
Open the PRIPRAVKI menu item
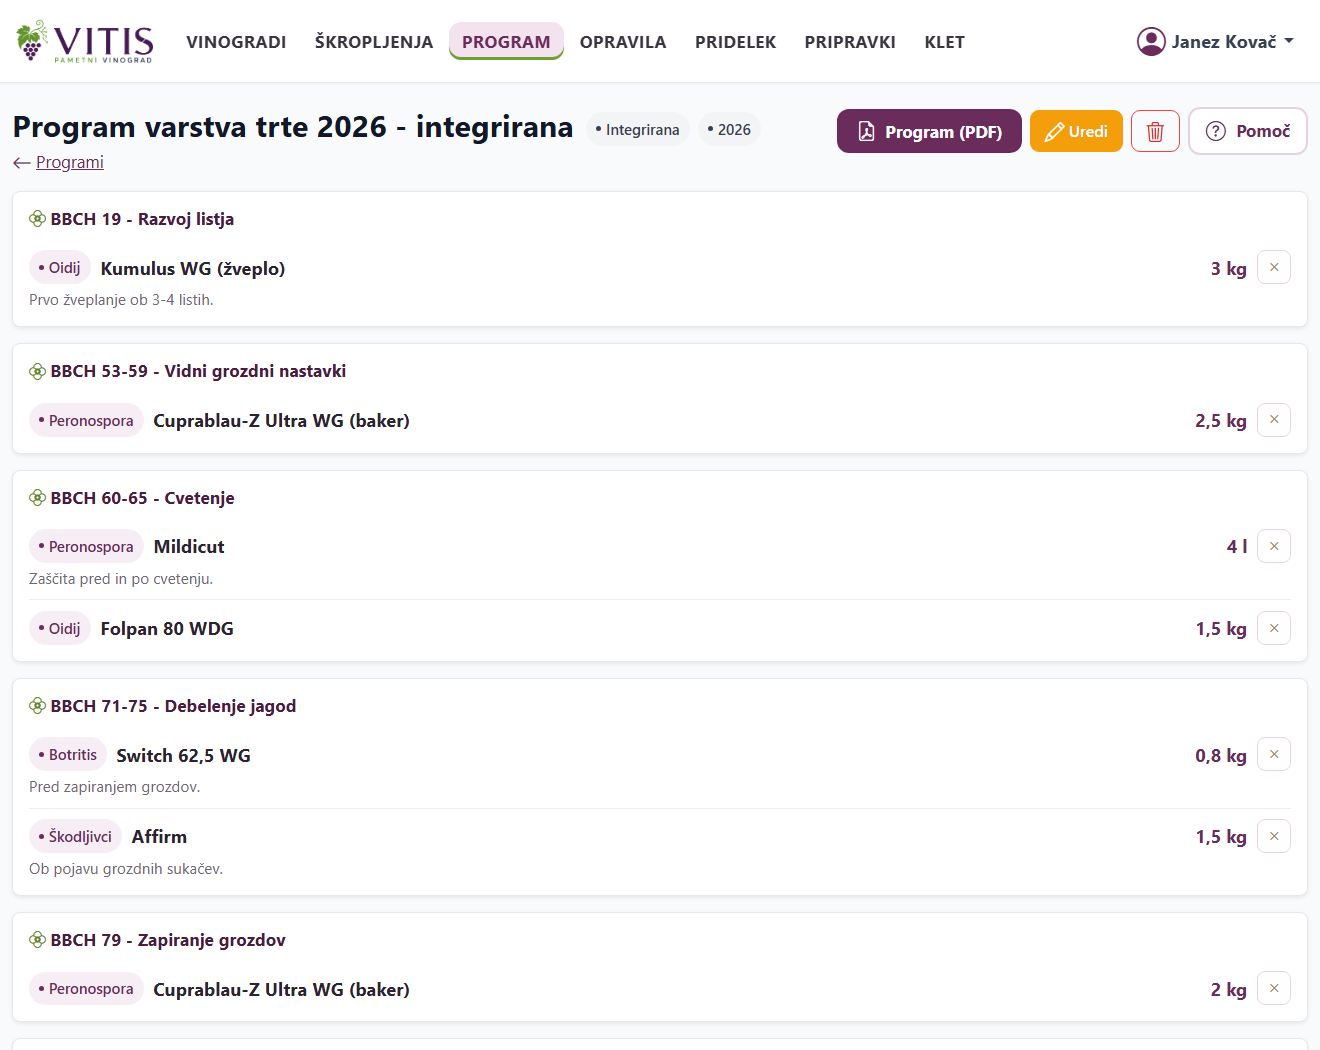tap(850, 42)
